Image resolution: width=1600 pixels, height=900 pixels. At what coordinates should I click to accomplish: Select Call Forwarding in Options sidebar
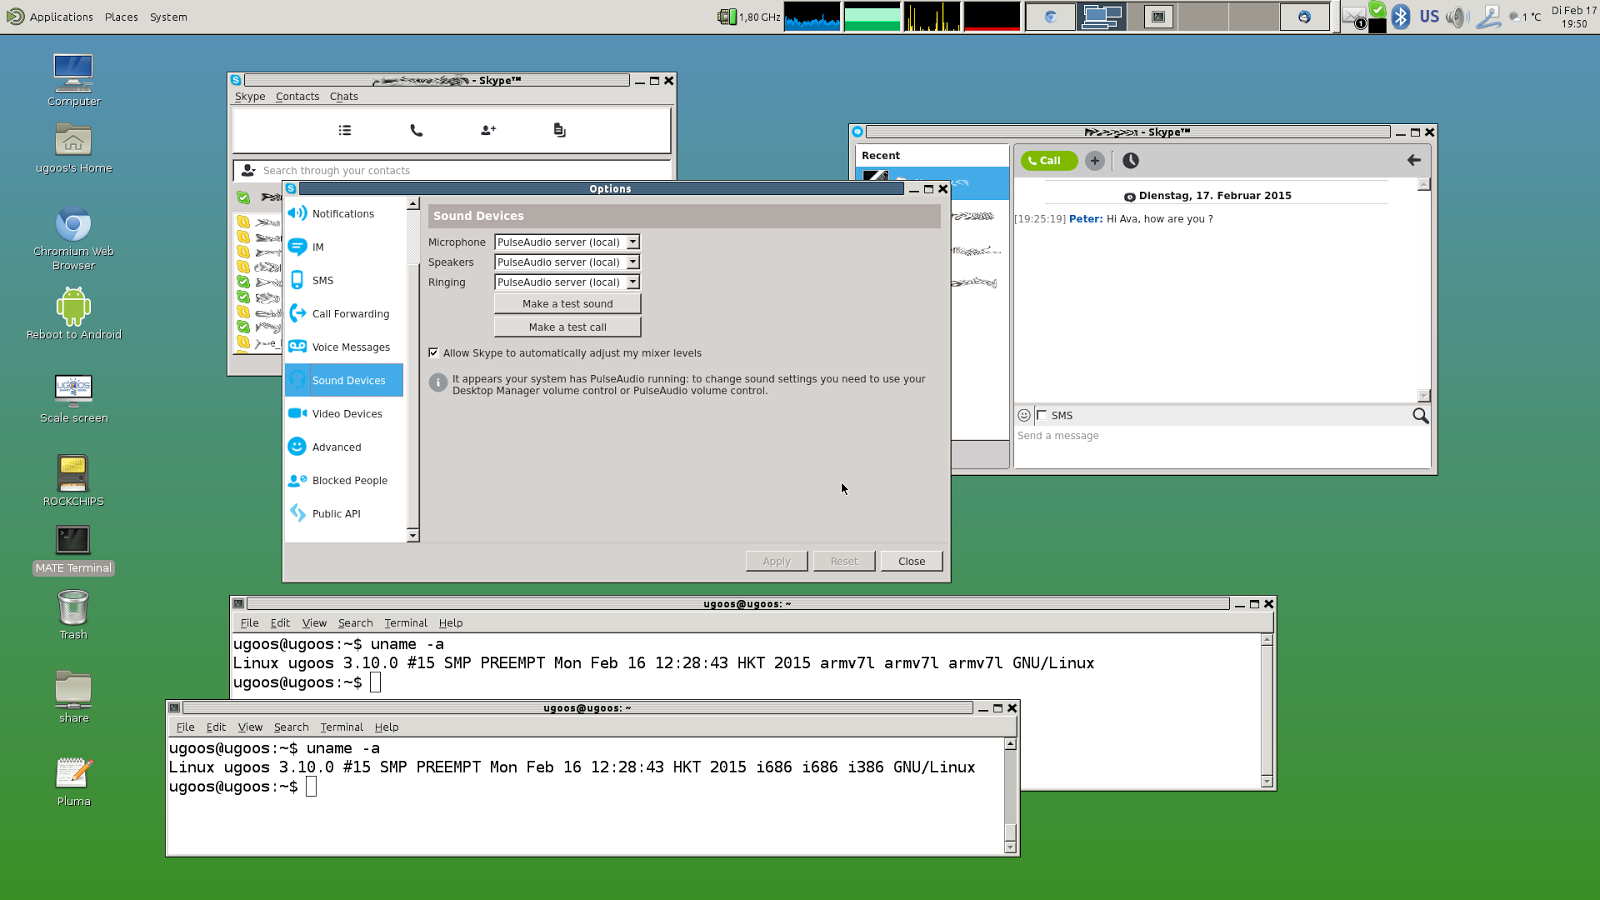click(344, 313)
